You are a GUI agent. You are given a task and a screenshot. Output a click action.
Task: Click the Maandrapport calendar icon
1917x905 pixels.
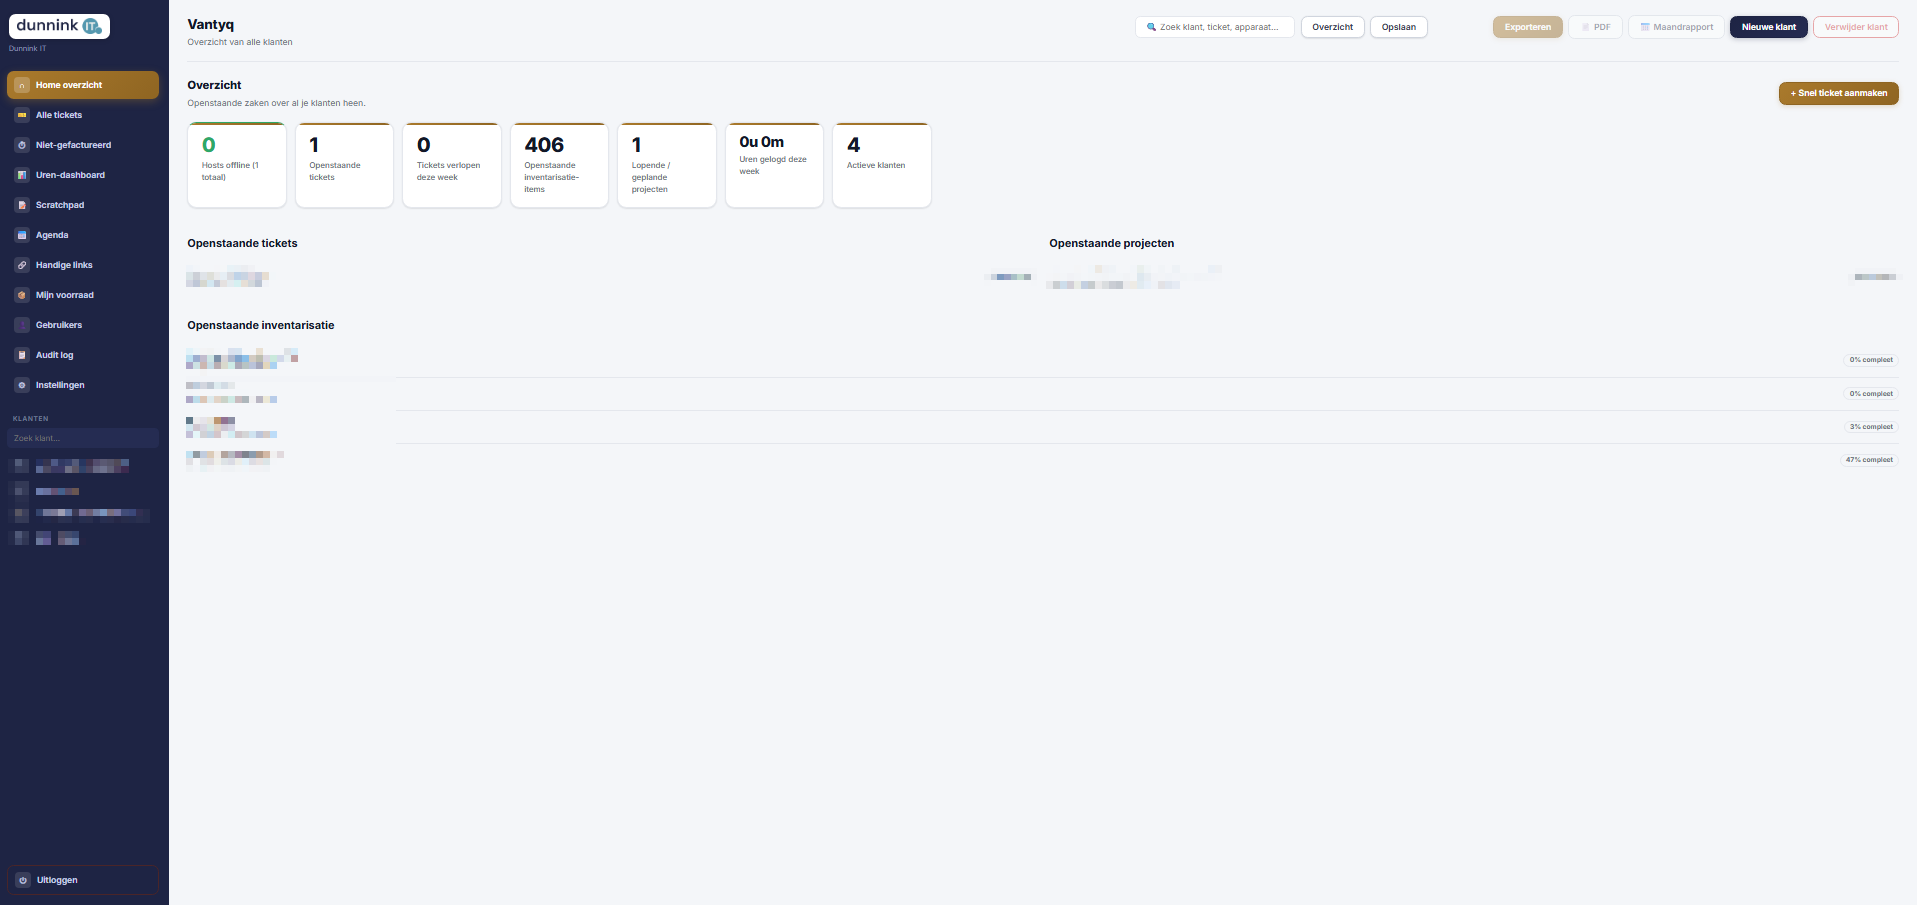tap(1645, 27)
